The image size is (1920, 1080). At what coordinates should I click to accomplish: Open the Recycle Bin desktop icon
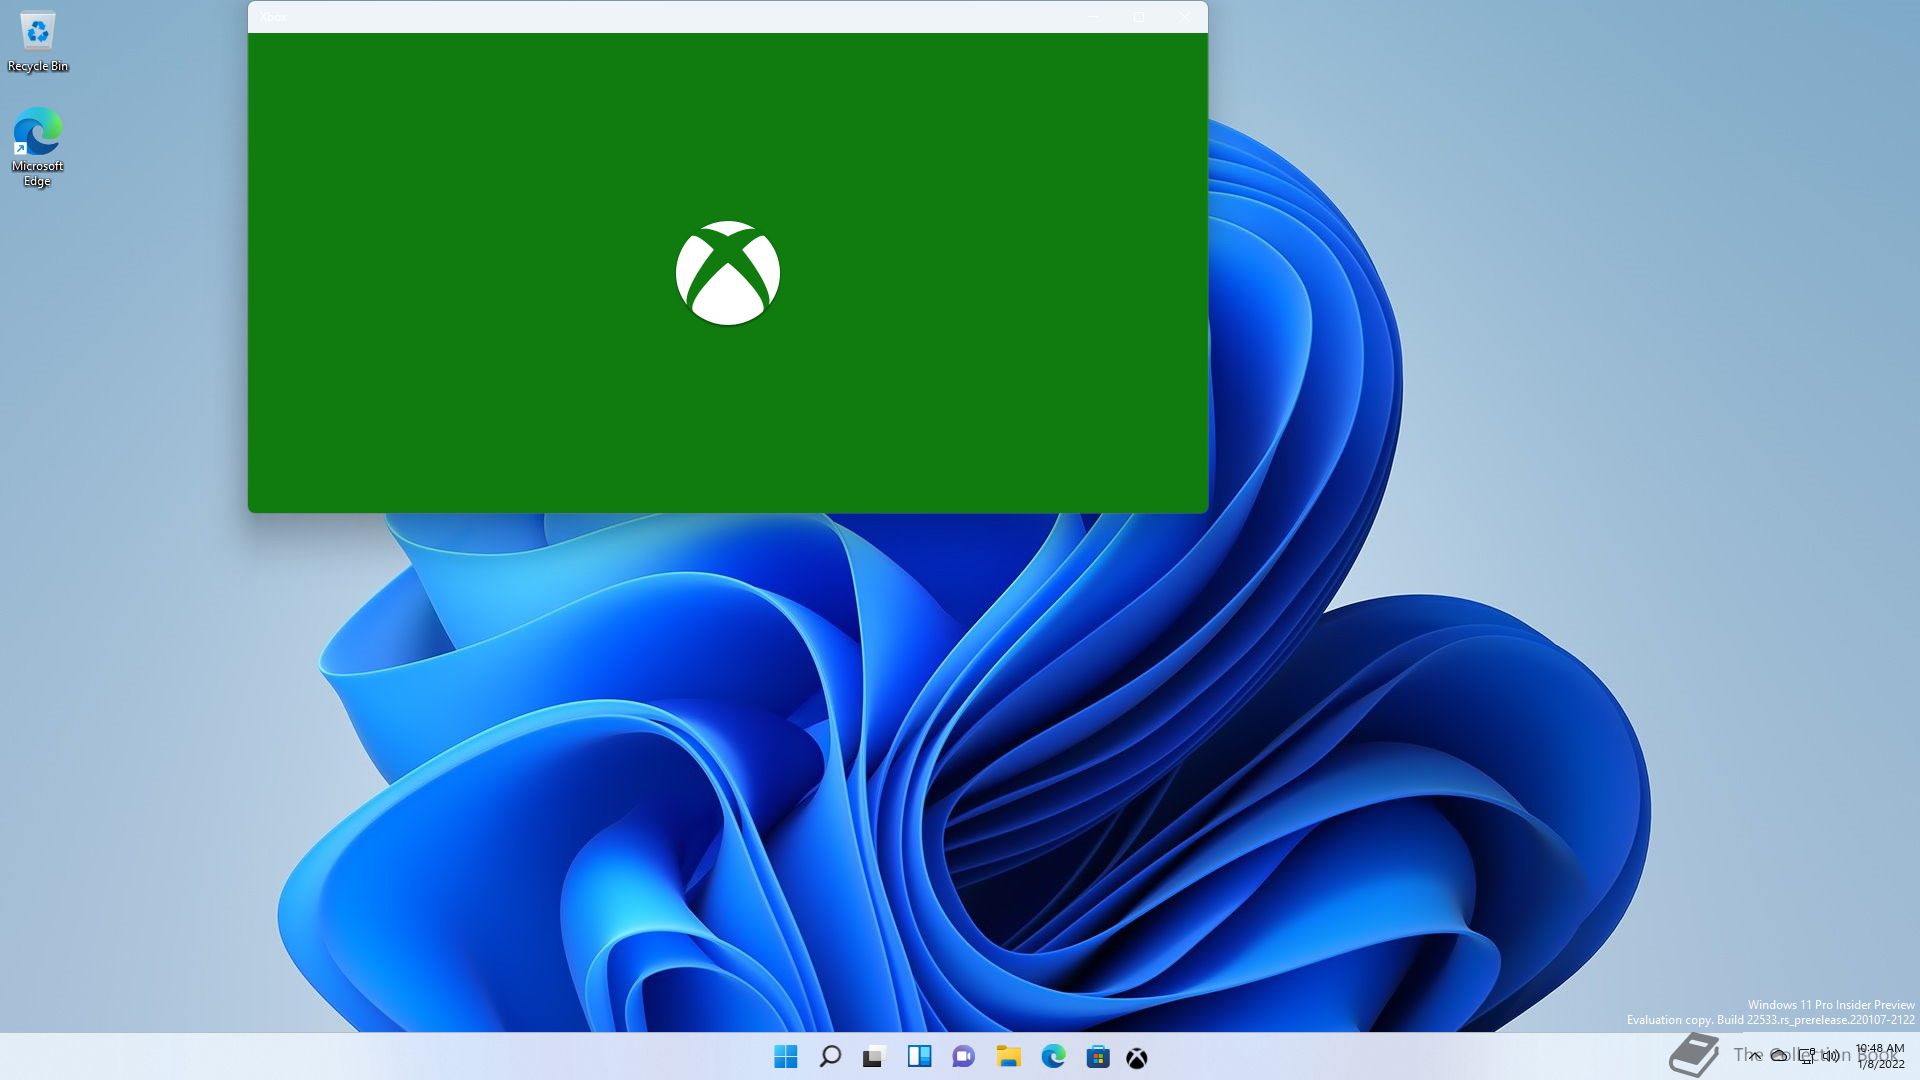coord(38,42)
